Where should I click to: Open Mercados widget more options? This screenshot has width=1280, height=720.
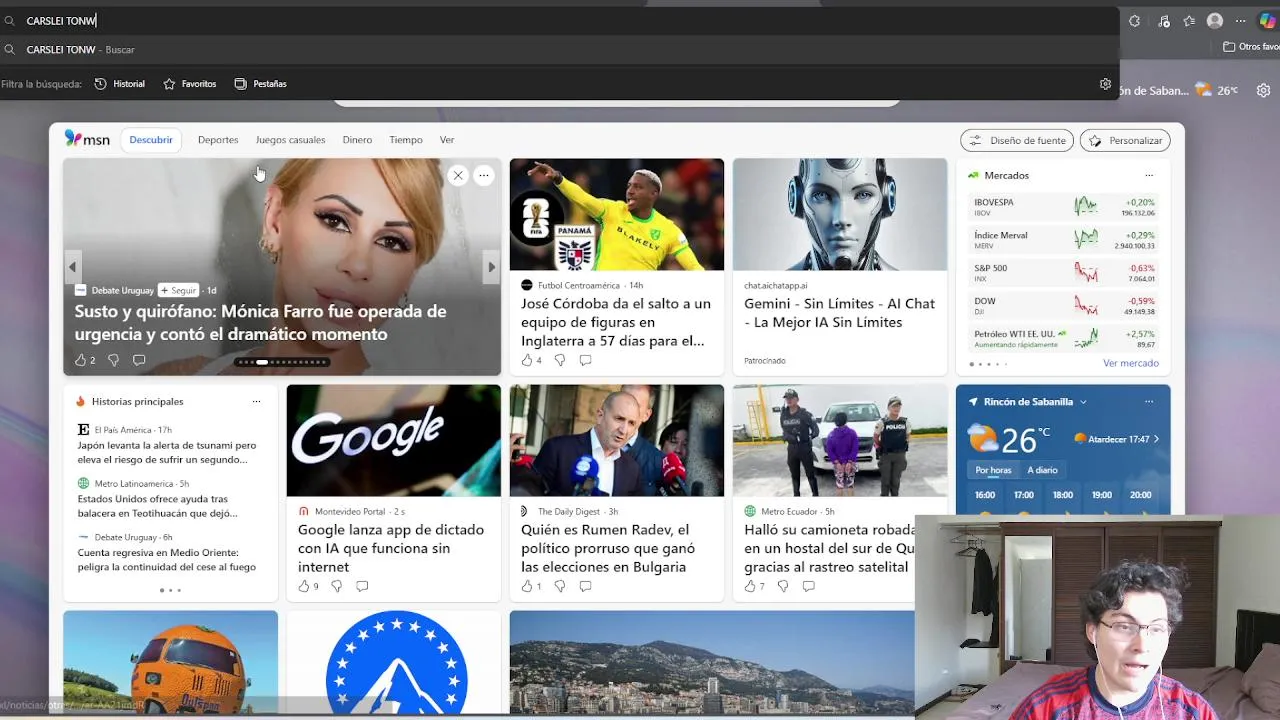coord(1149,175)
